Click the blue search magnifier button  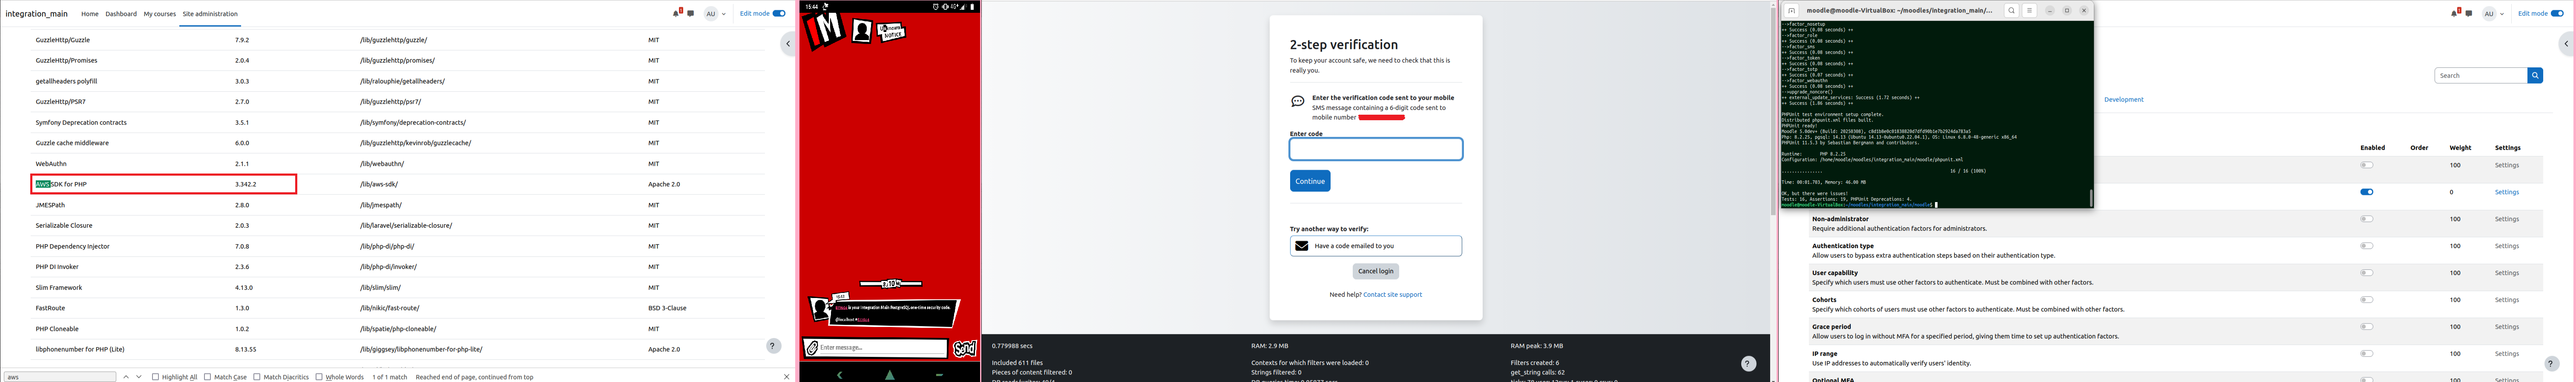(2535, 75)
